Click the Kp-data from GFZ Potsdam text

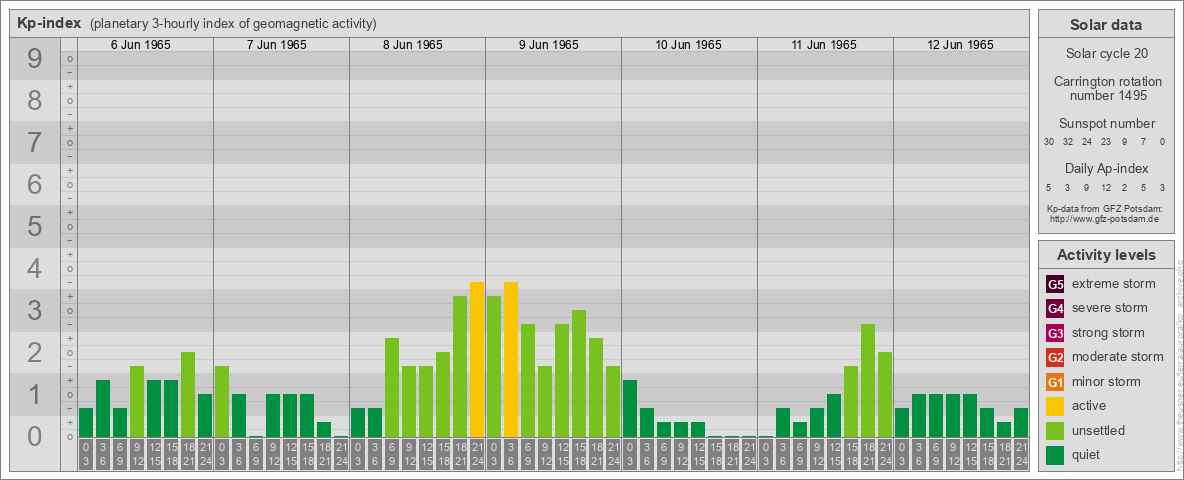pos(1105,208)
